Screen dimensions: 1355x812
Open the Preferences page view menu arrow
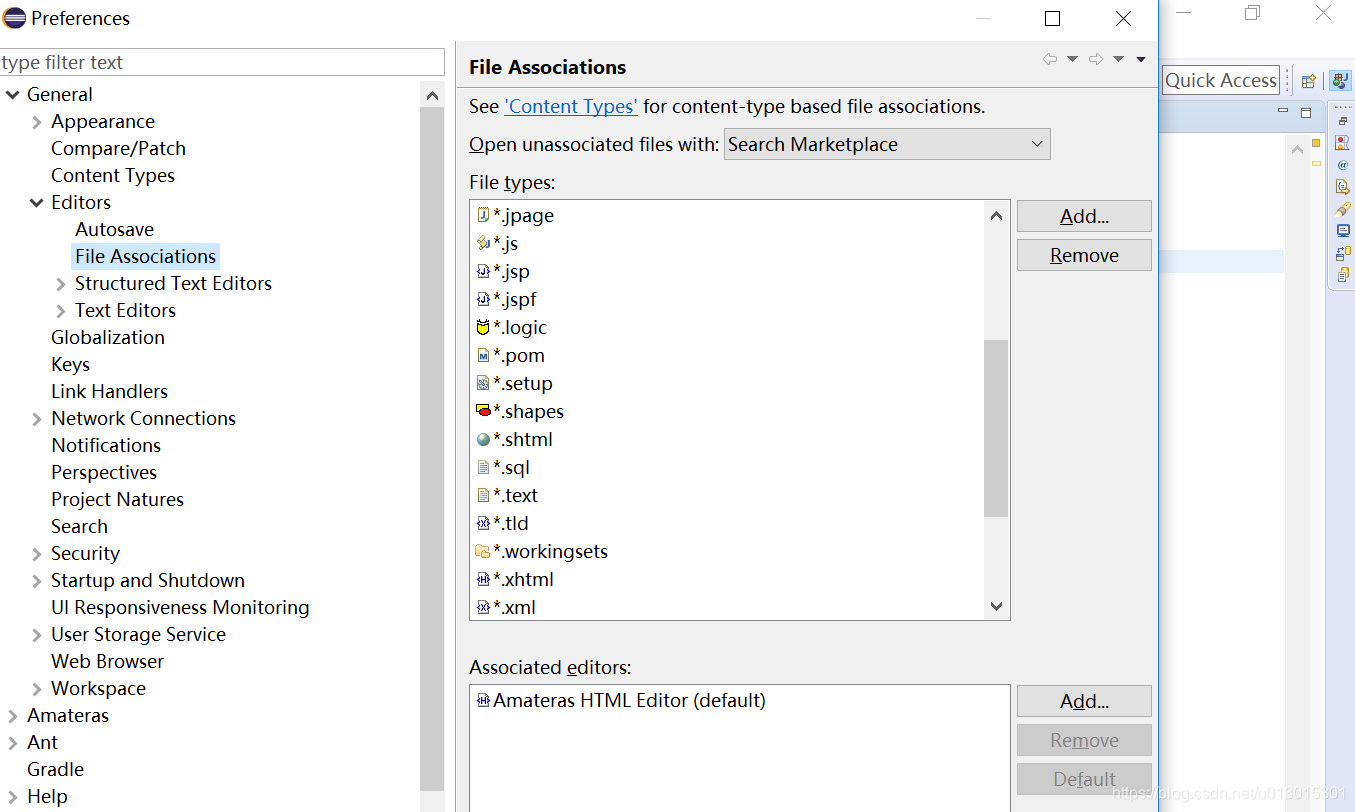pos(1141,60)
